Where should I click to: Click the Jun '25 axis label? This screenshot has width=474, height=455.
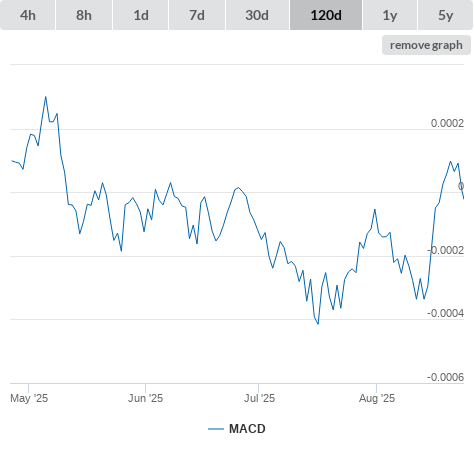point(145,398)
